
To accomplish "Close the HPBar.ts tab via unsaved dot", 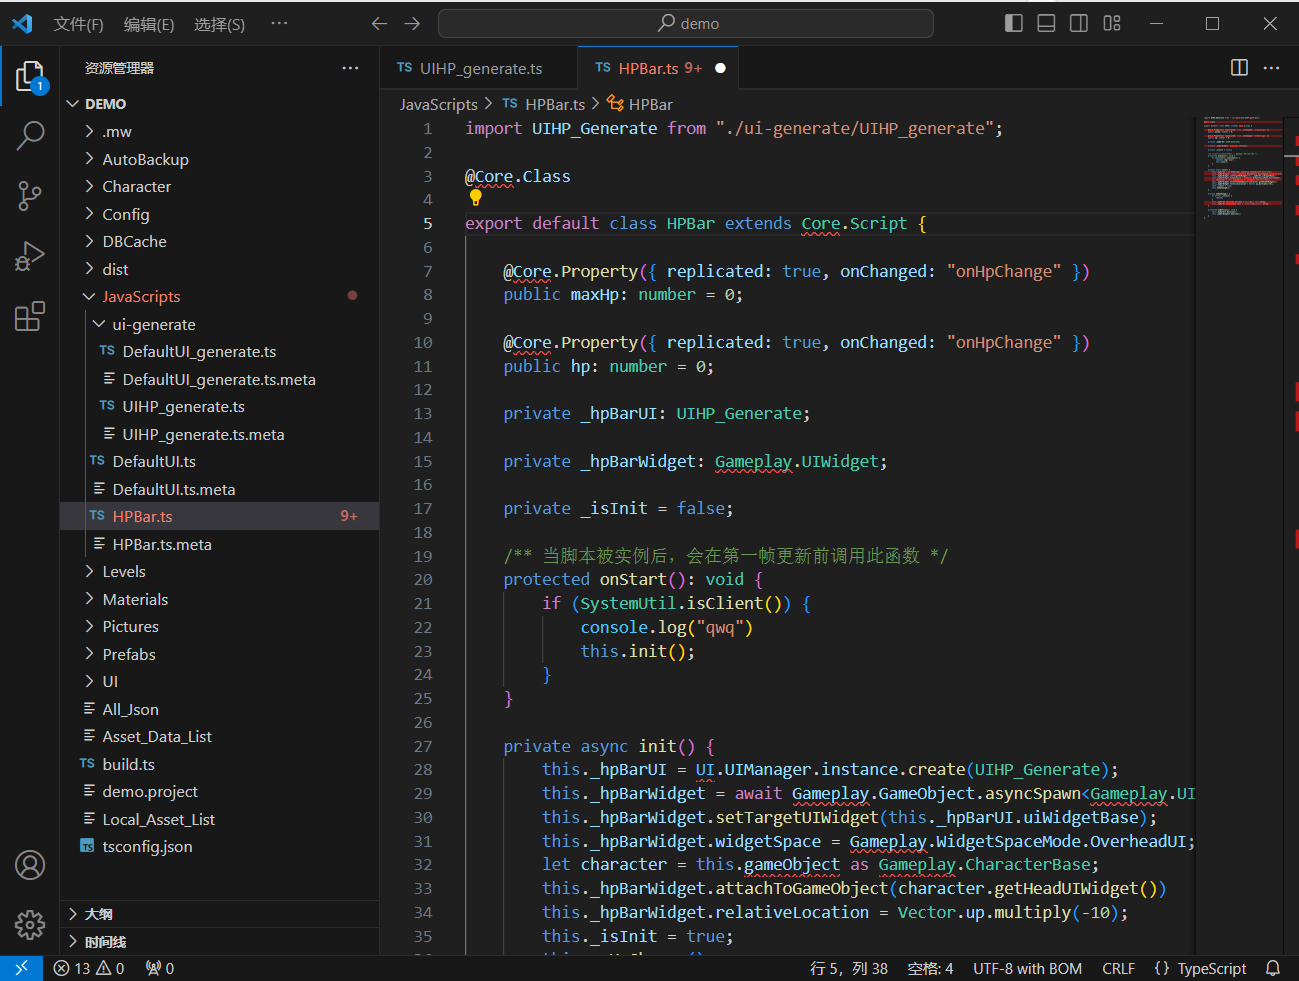I will [x=720, y=68].
